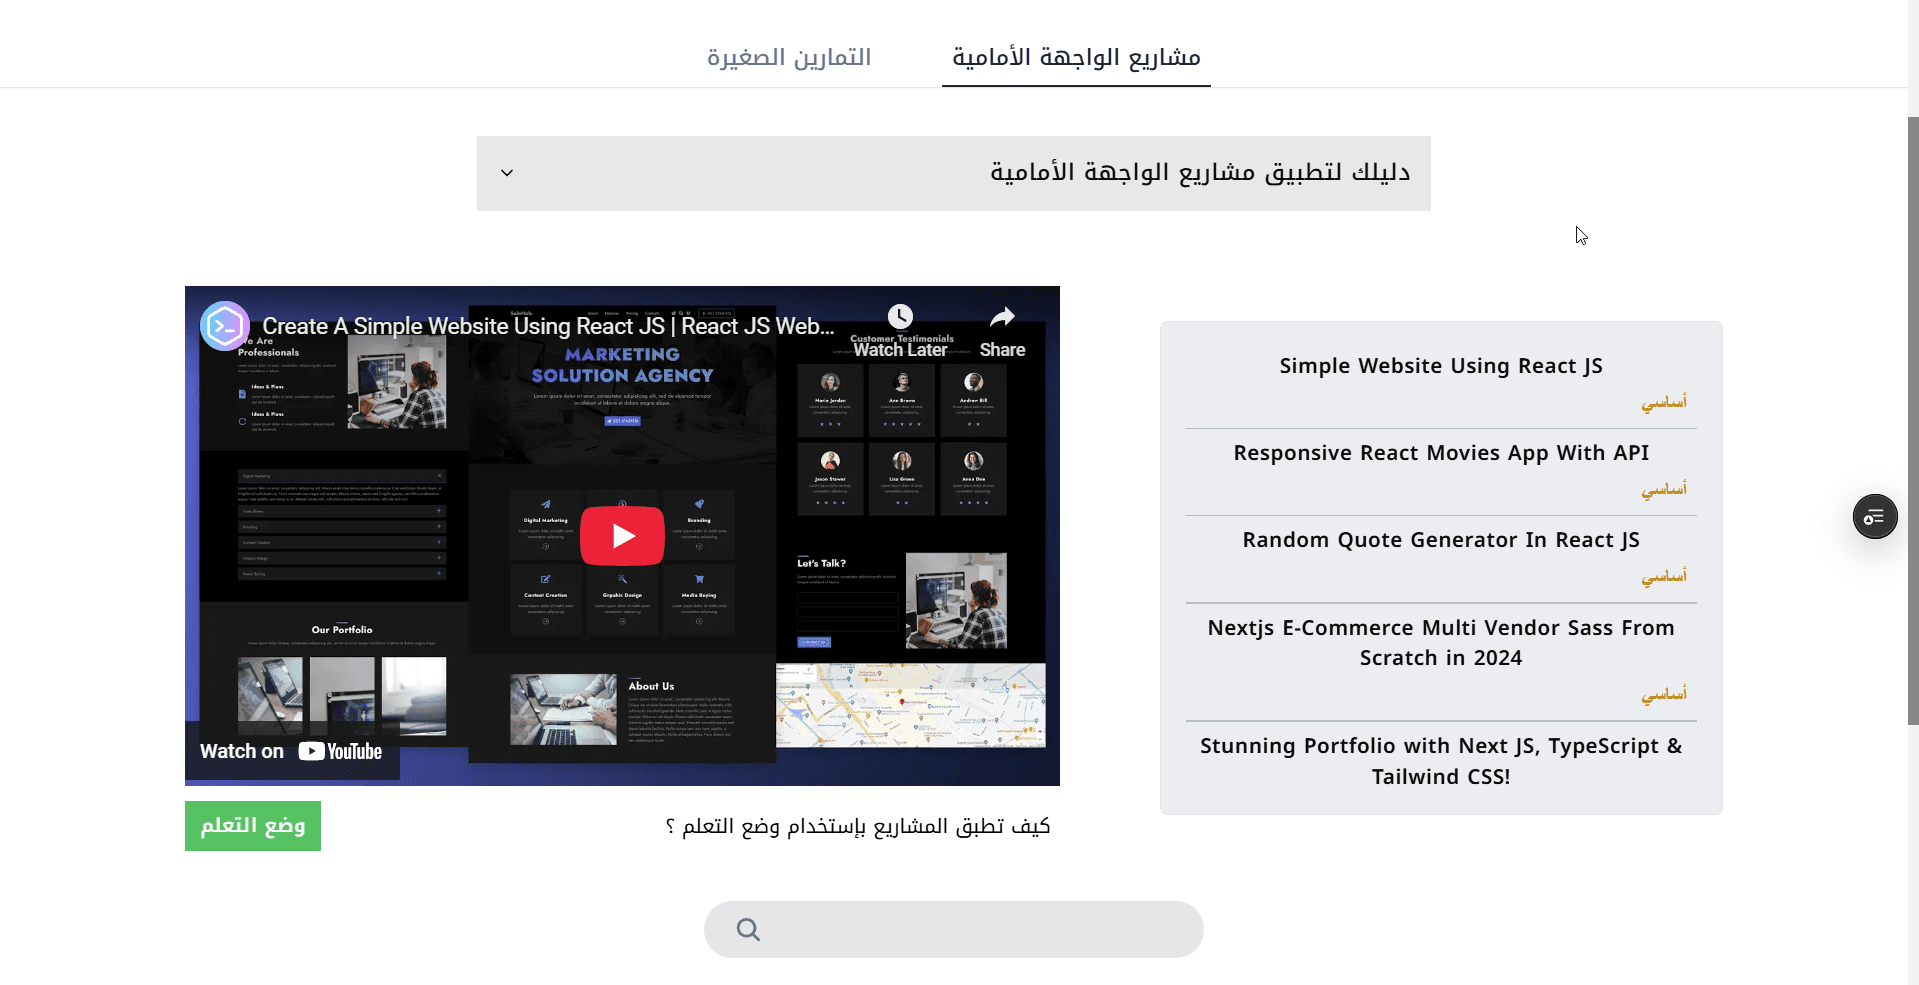Click the search magnifier icon
This screenshot has height=985, width=1919.
click(x=748, y=930)
